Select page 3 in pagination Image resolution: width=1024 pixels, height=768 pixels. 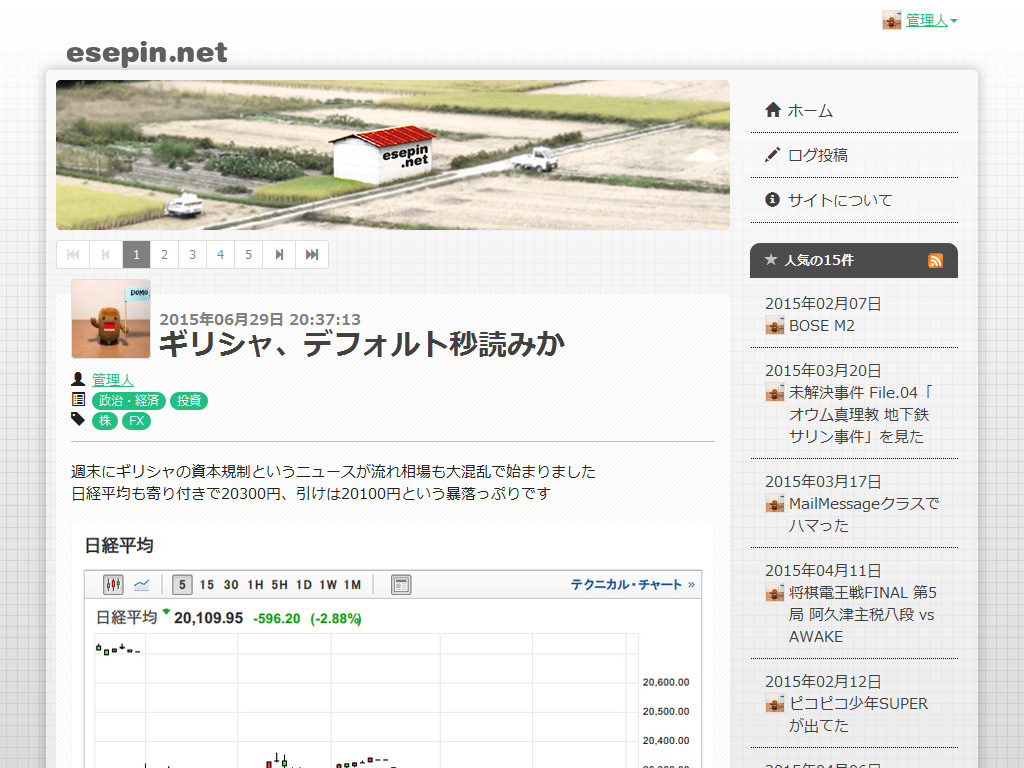point(193,255)
